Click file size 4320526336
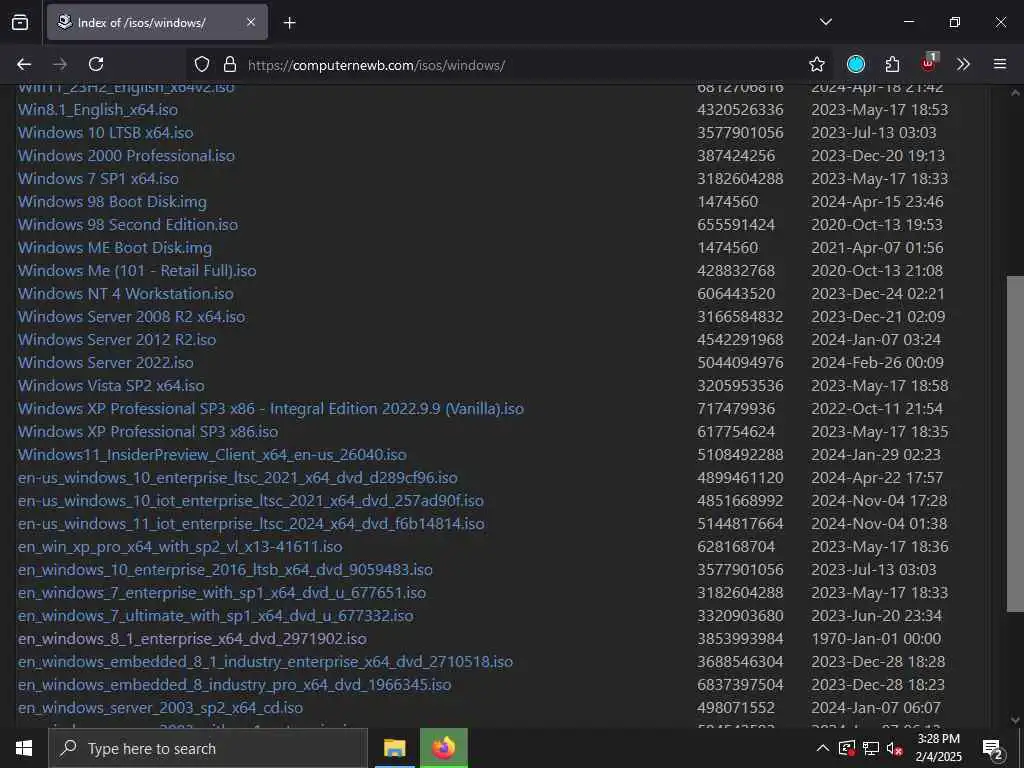The width and height of the screenshot is (1024, 768). [x=740, y=110]
